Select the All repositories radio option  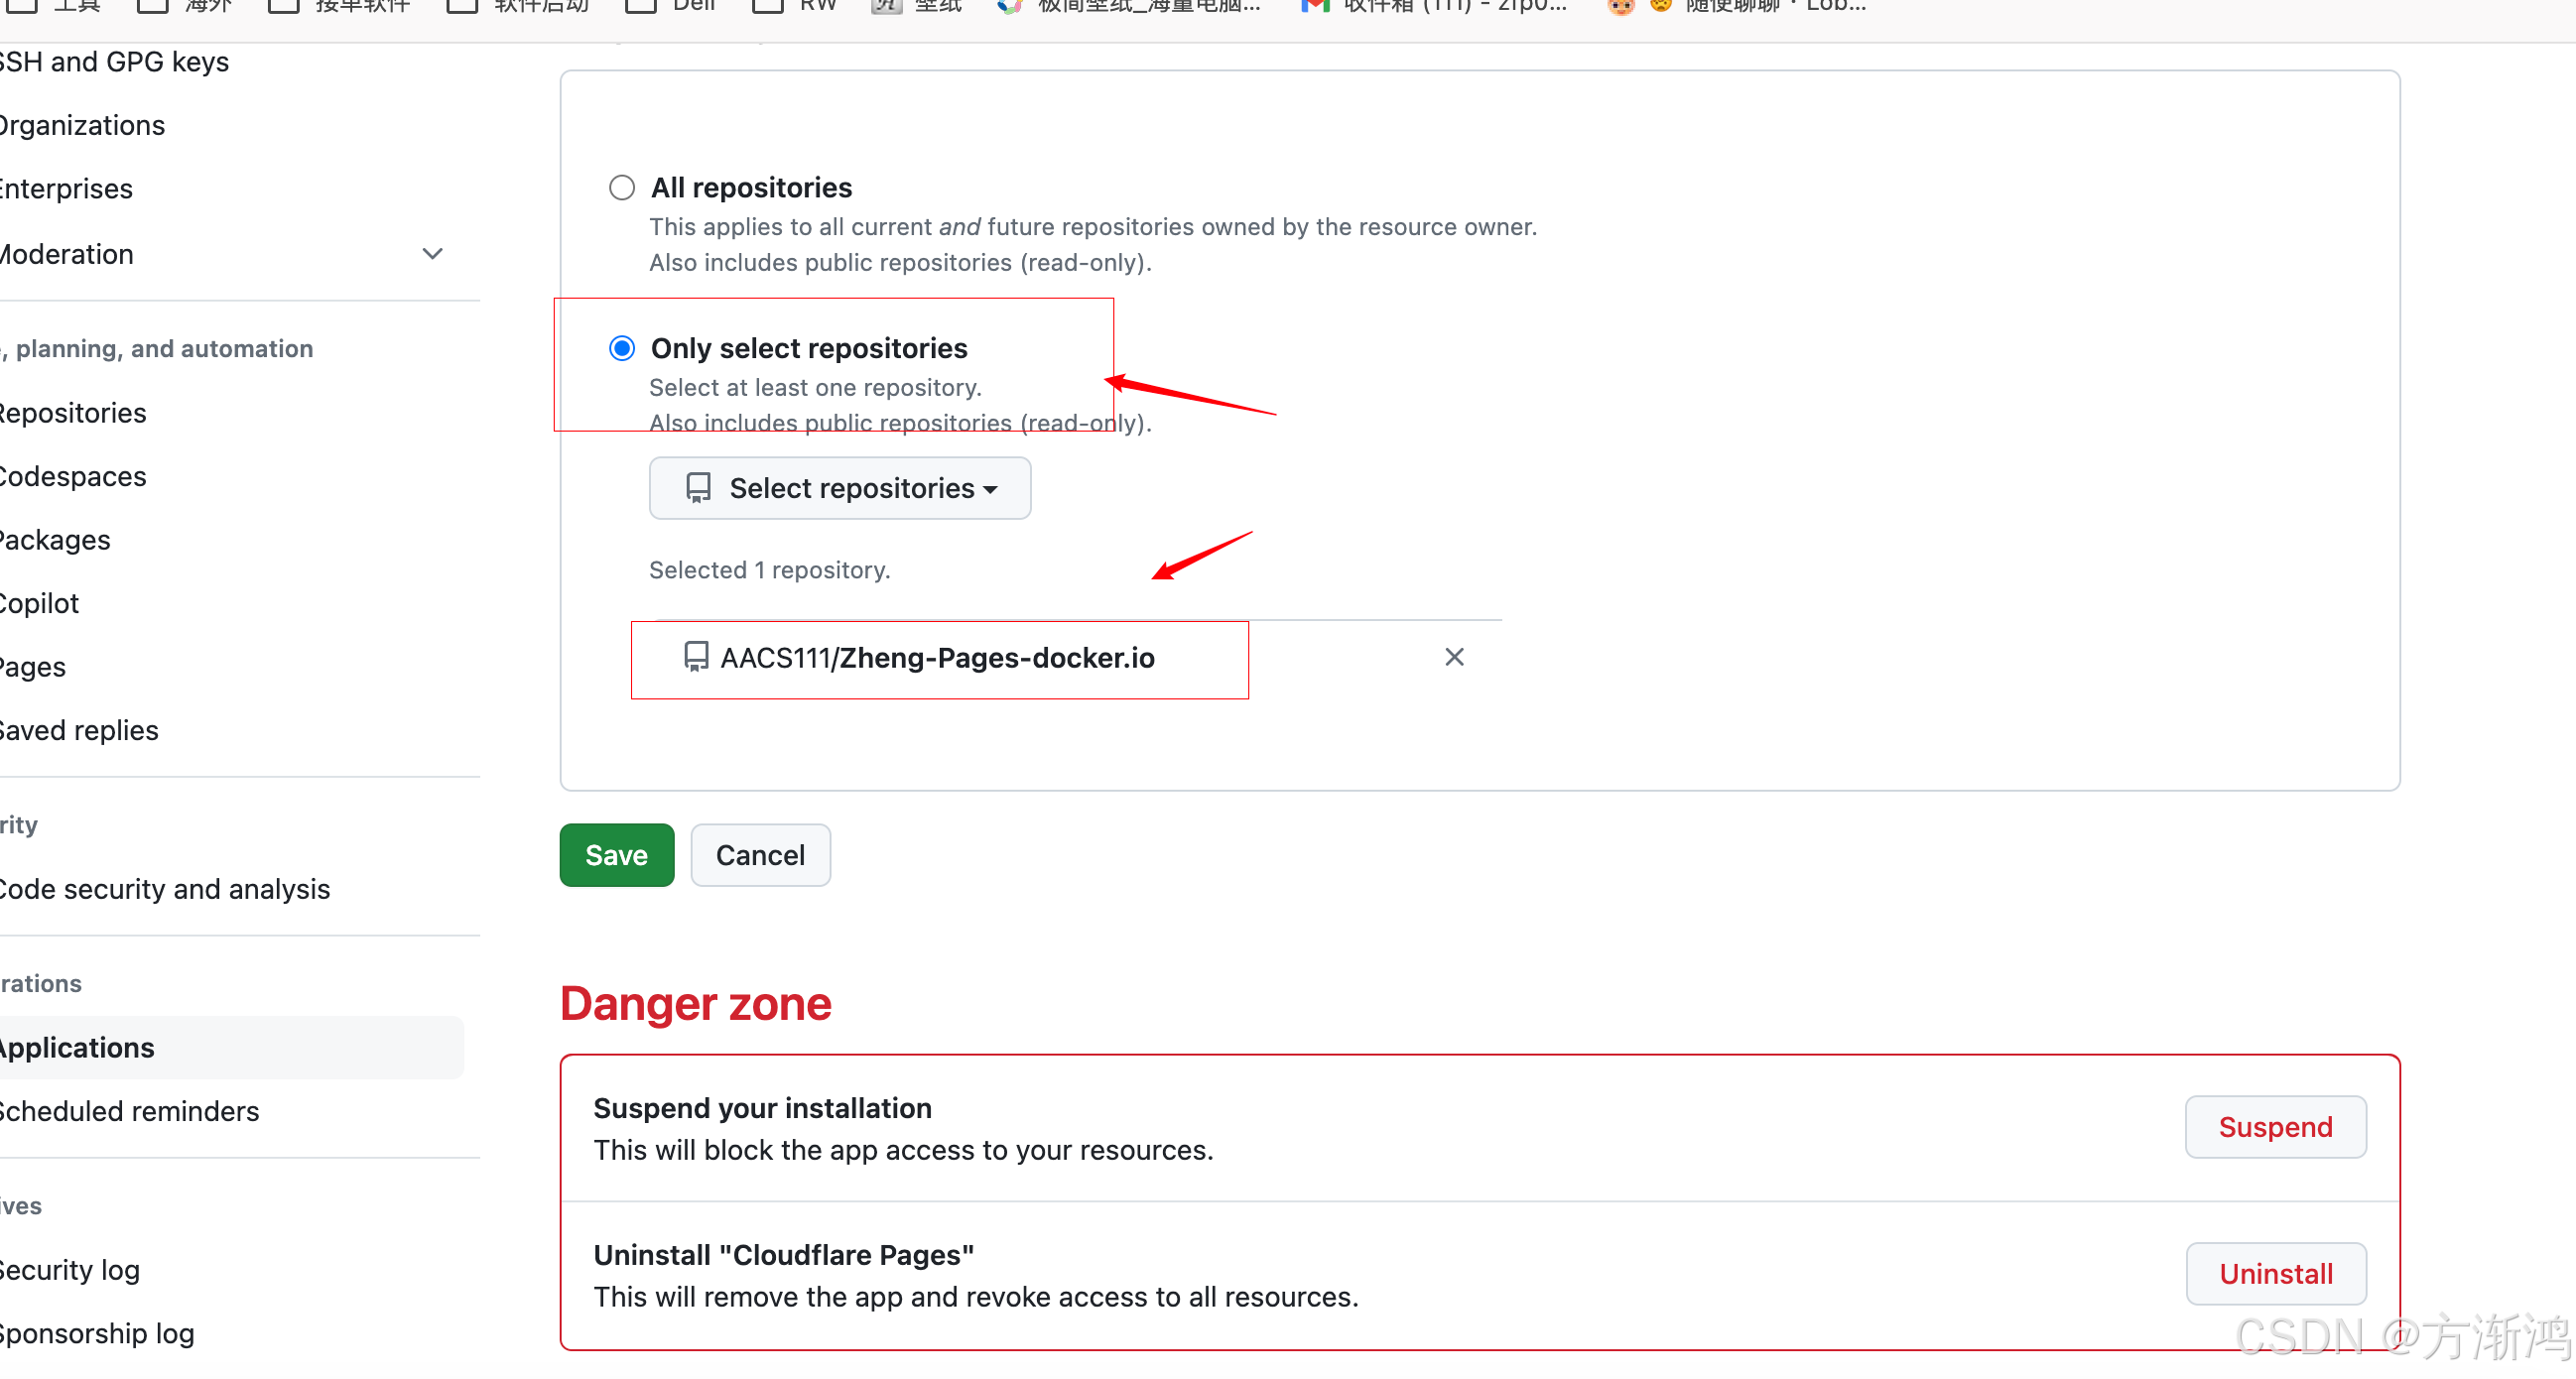click(622, 188)
